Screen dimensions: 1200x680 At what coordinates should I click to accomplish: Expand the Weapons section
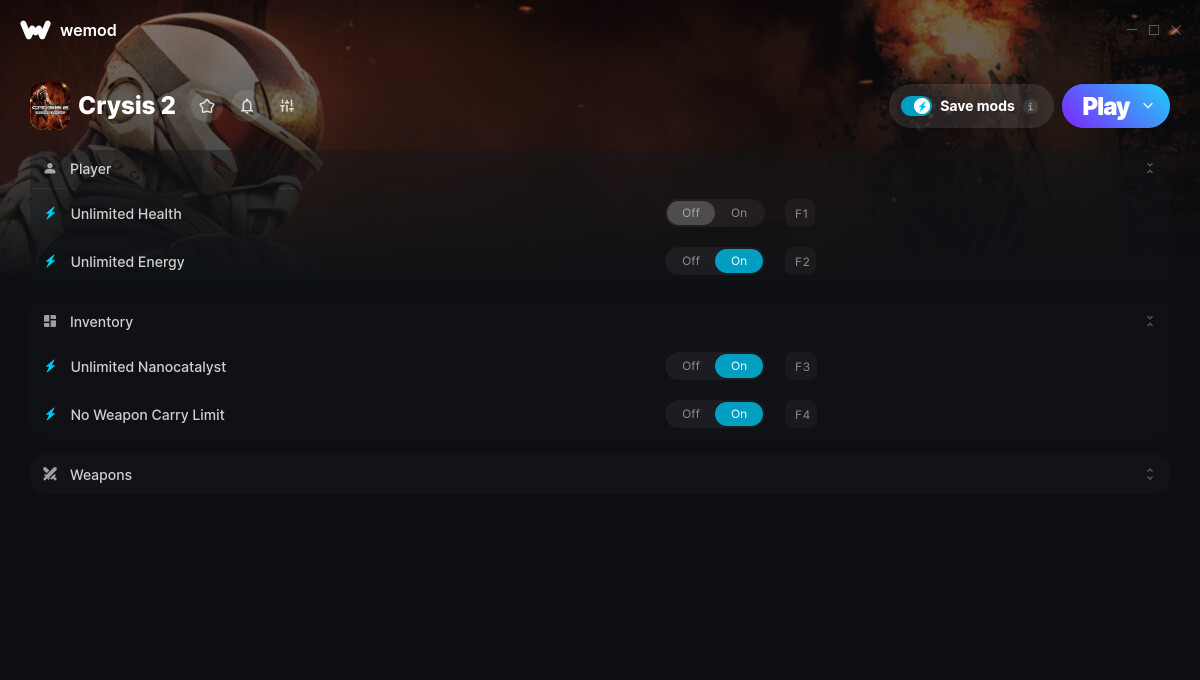[x=1150, y=474]
